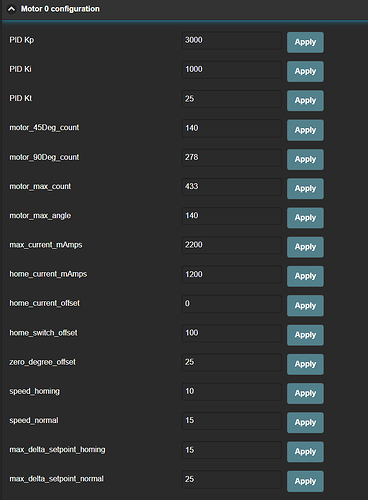Focus the motor_90Deg_count input field

click(x=232, y=157)
